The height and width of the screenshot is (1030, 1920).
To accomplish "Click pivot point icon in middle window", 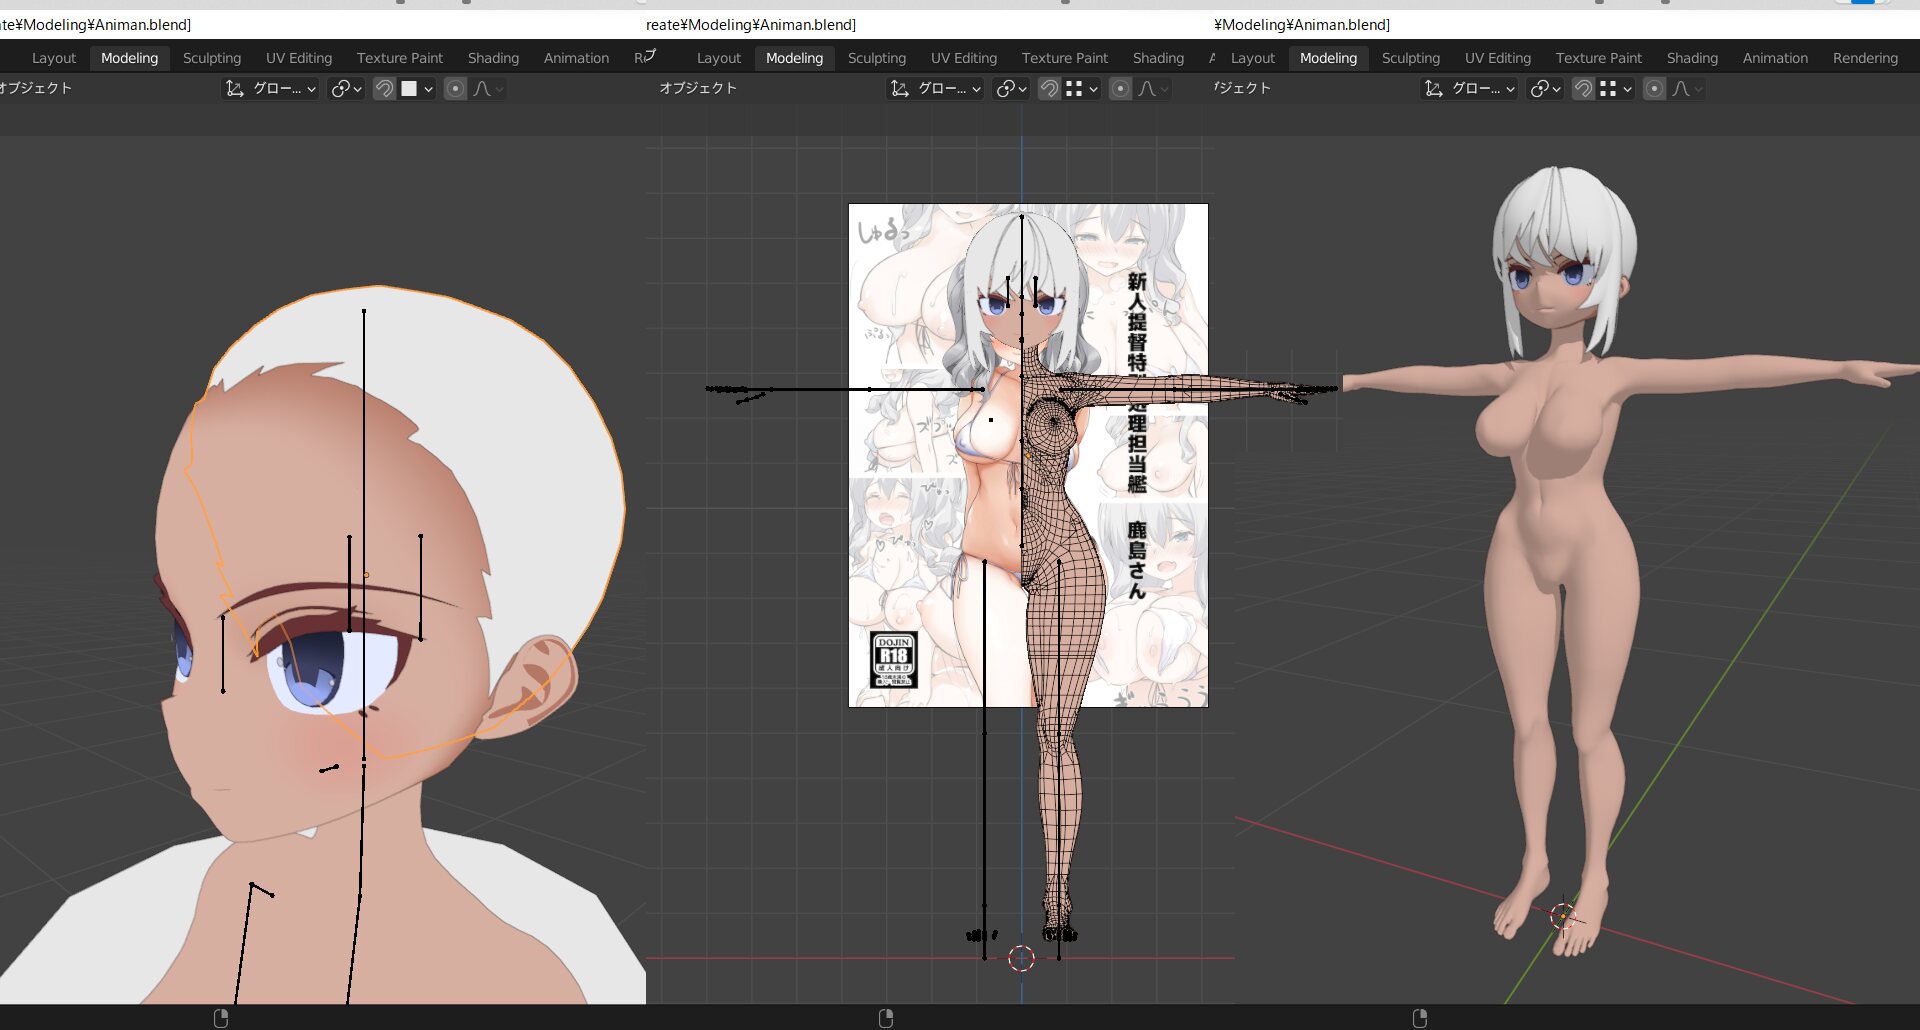I will [1006, 89].
